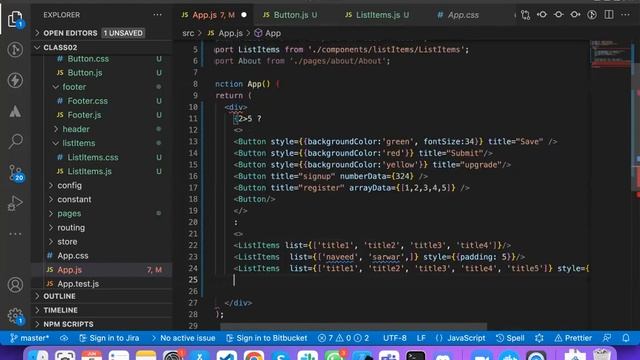
Task: Open changes with previous revision icon
Action: click(542, 15)
